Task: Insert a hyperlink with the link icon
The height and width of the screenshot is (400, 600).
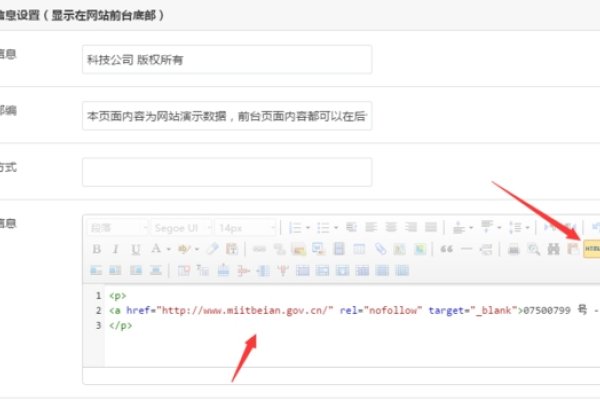Action: coord(259,249)
